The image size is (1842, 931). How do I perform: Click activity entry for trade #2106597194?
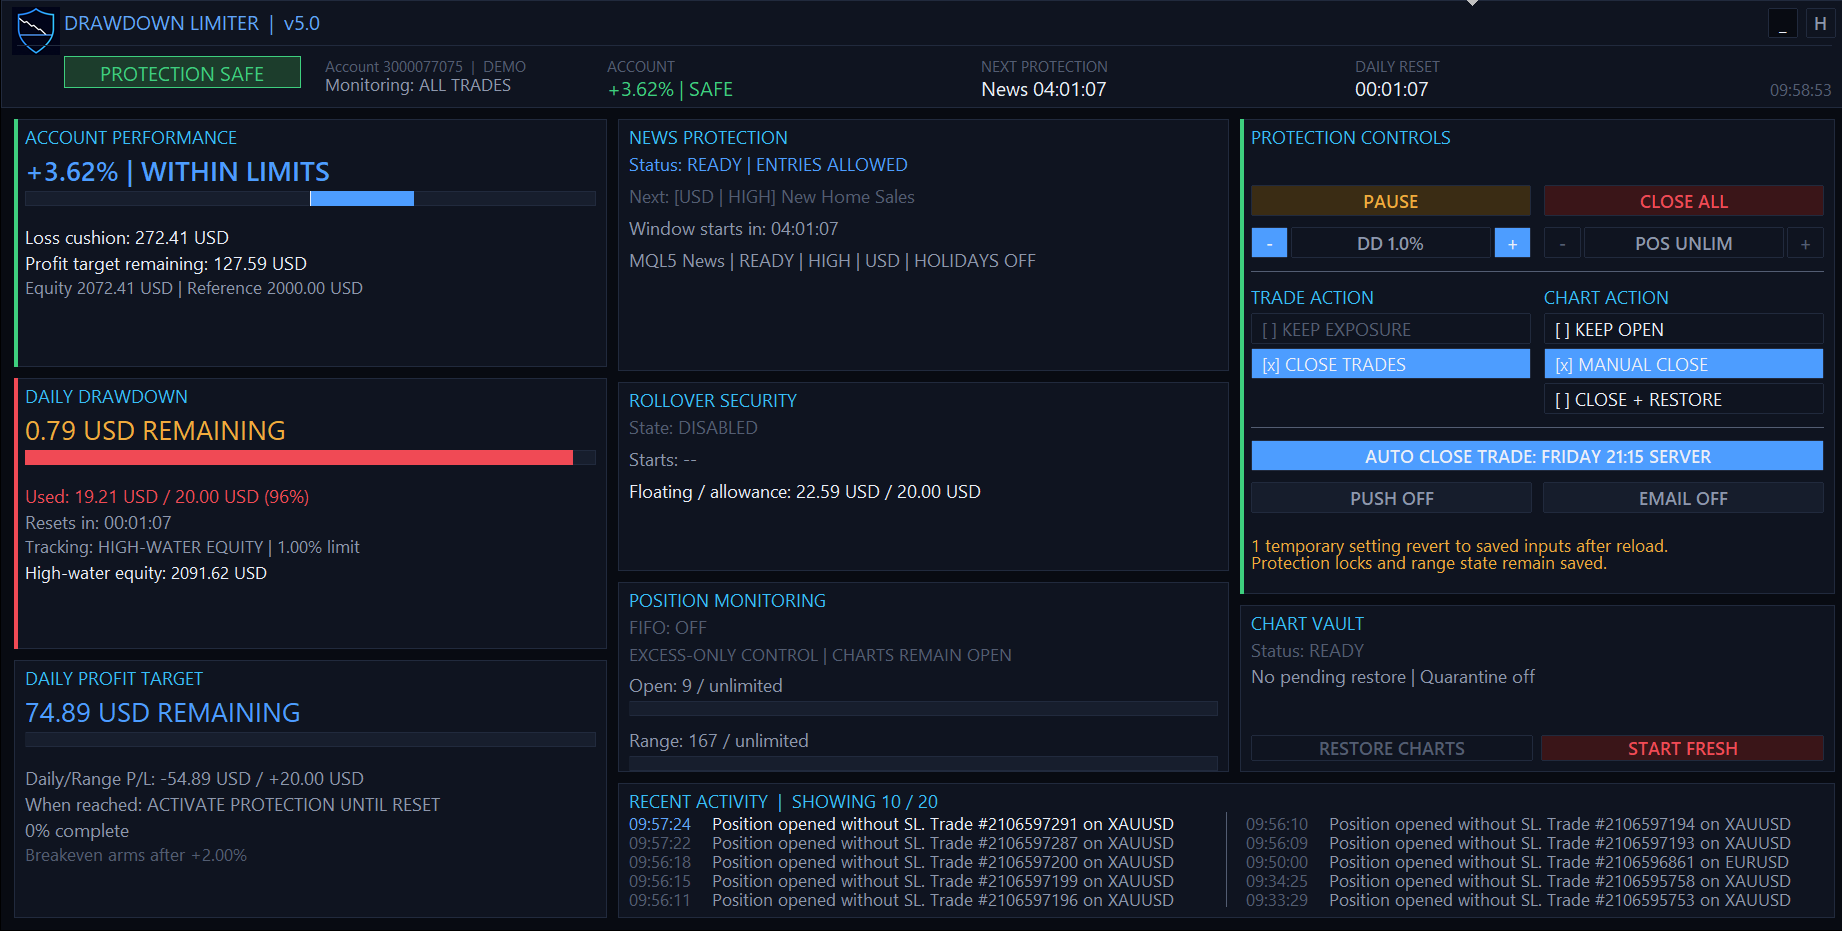[1518, 824]
